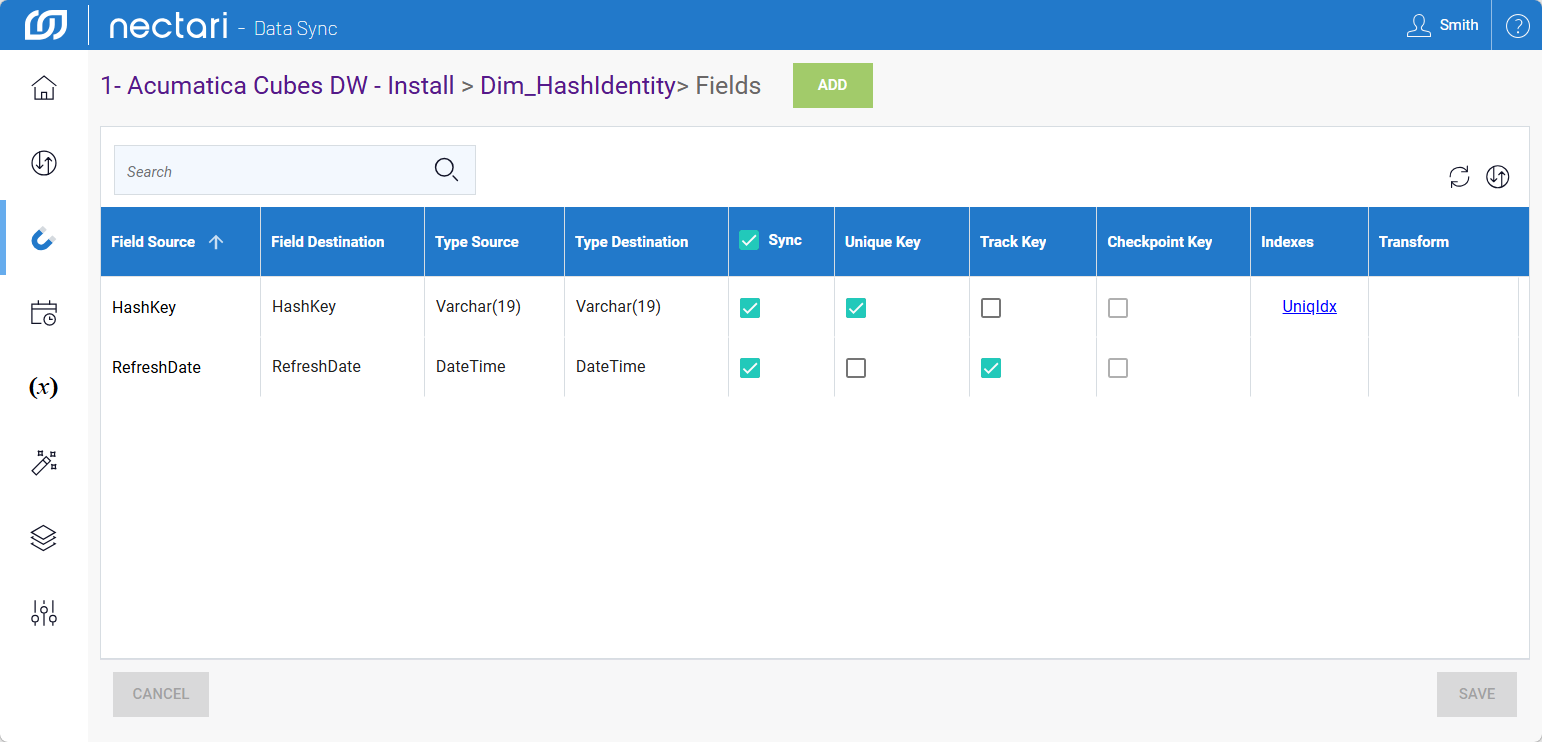
Task: Open the (x) variables icon
Action: coord(44,388)
